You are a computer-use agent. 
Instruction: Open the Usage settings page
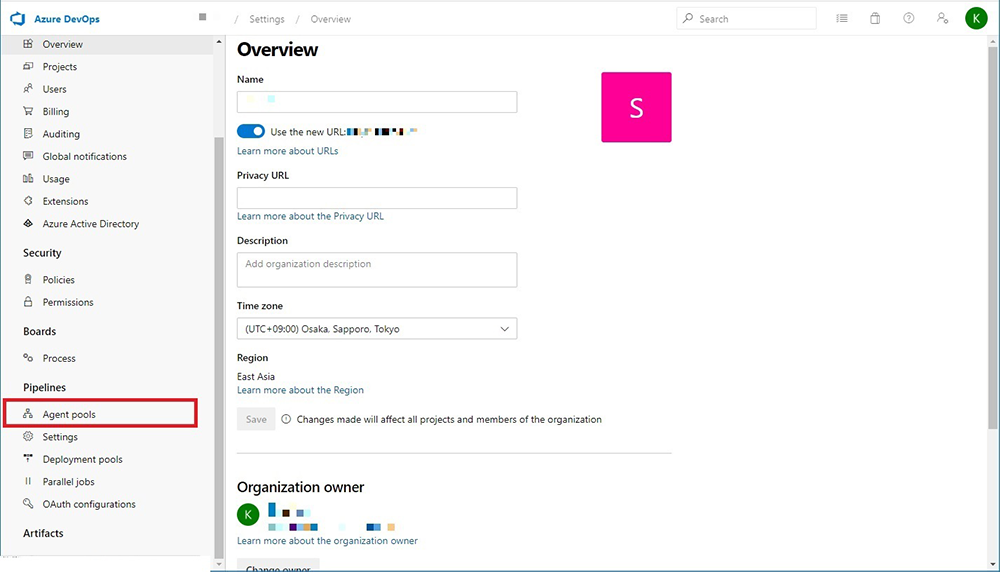(56, 179)
